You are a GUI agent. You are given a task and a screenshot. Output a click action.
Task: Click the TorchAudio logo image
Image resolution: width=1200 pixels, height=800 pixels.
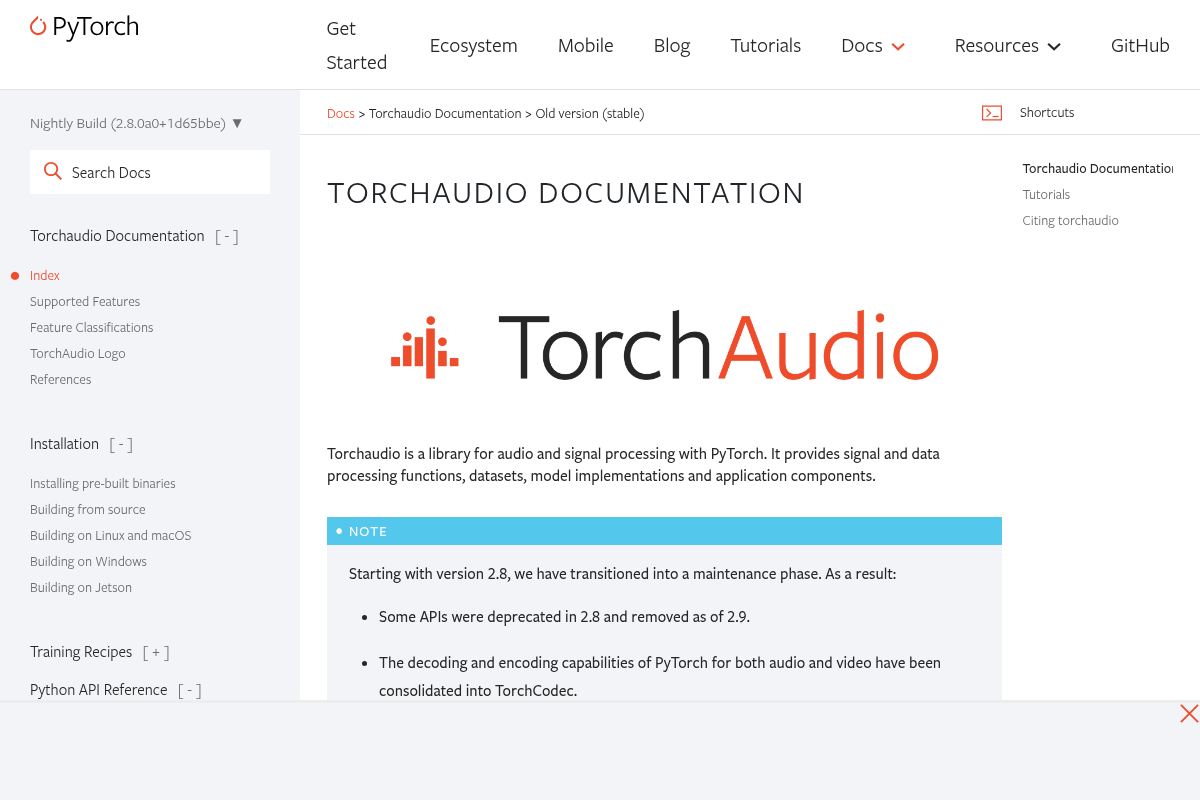pos(664,347)
